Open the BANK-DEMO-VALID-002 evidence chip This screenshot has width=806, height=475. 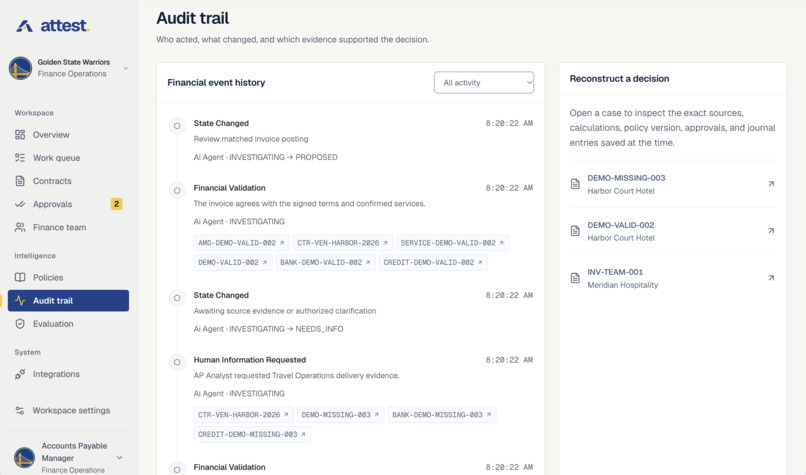tap(325, 262)
